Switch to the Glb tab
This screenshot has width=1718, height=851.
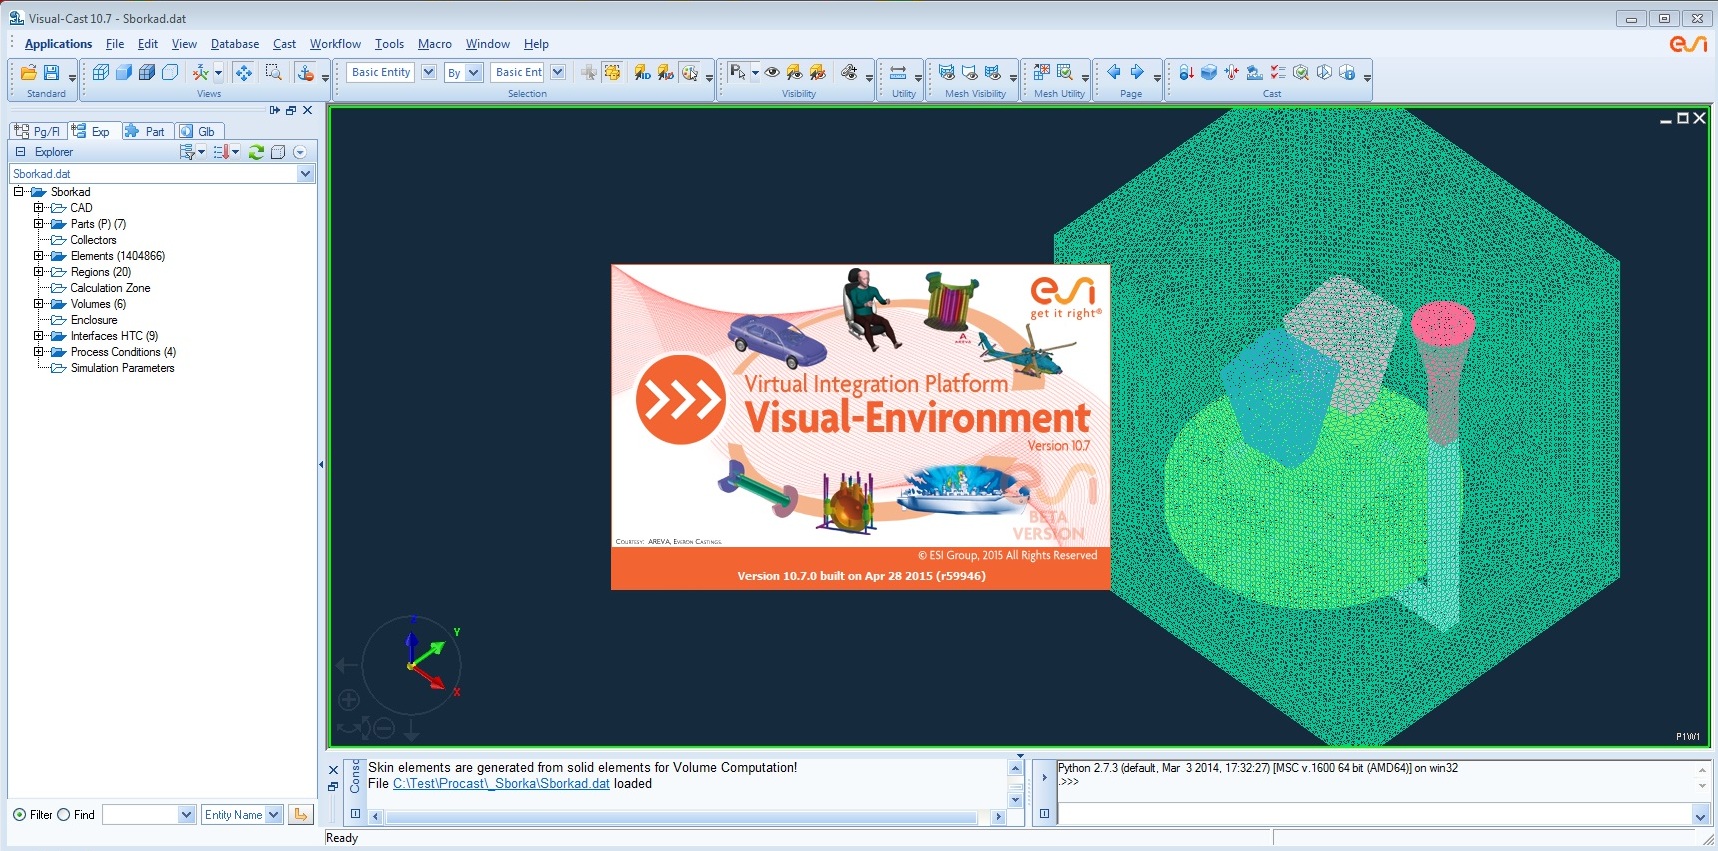pos(198,131)
